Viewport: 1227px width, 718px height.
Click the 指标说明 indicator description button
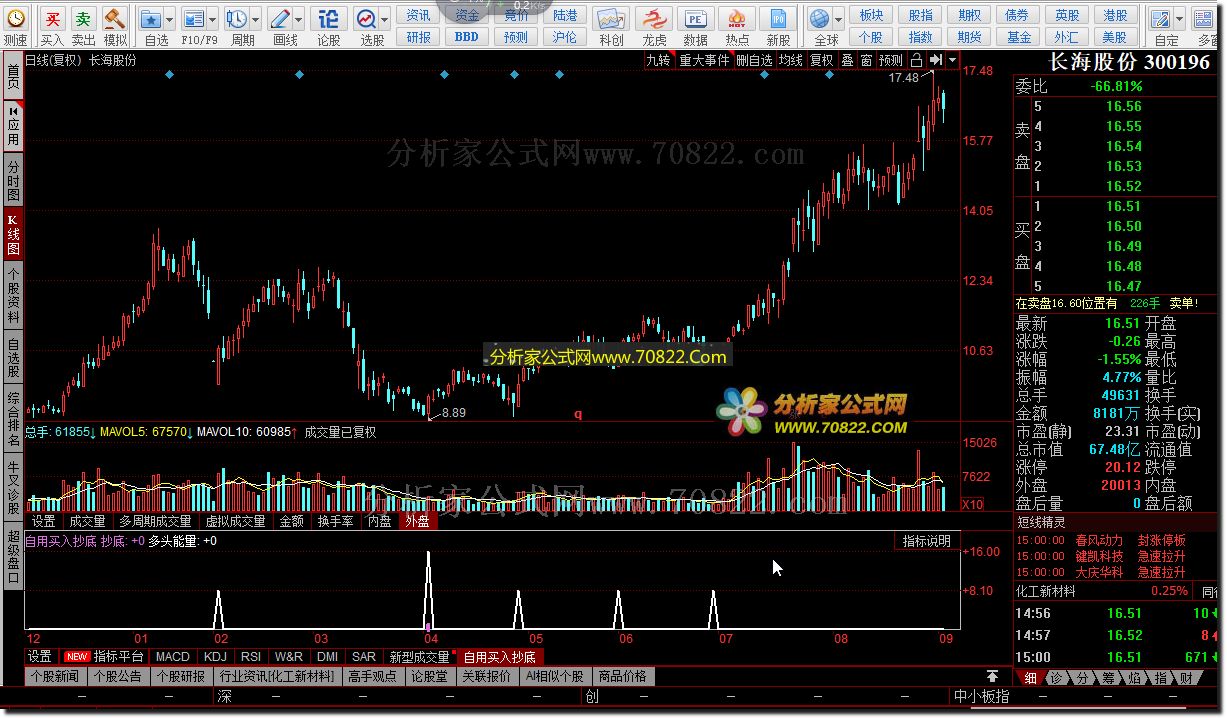[926, 541]
